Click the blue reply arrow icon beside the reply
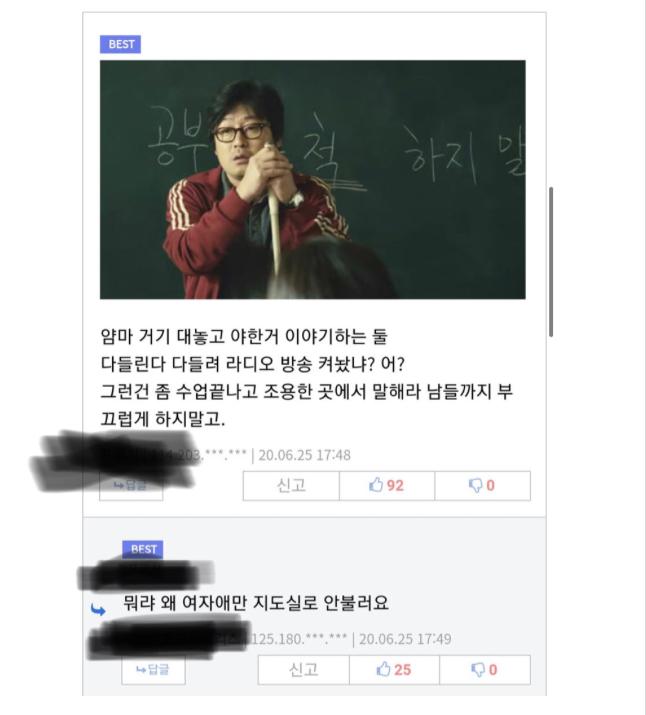 coord(98,609)
